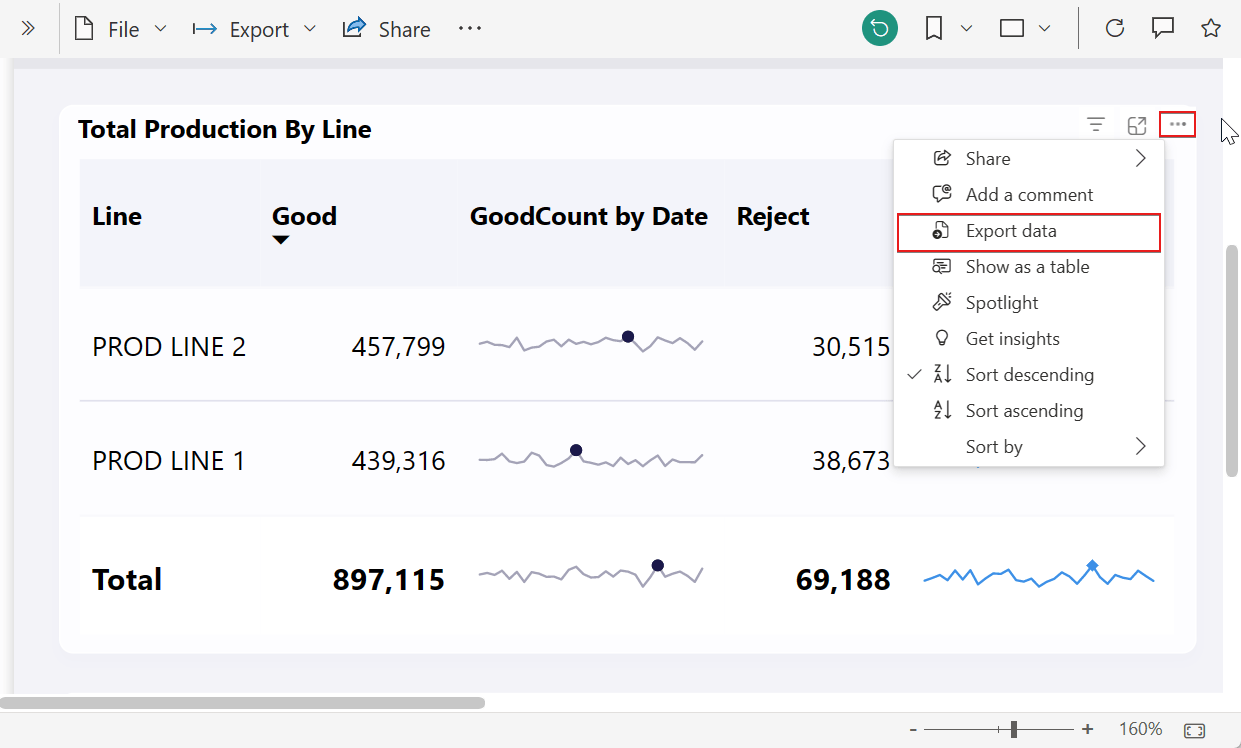Open the filter icon on Total Production visual

point(1096,124)
